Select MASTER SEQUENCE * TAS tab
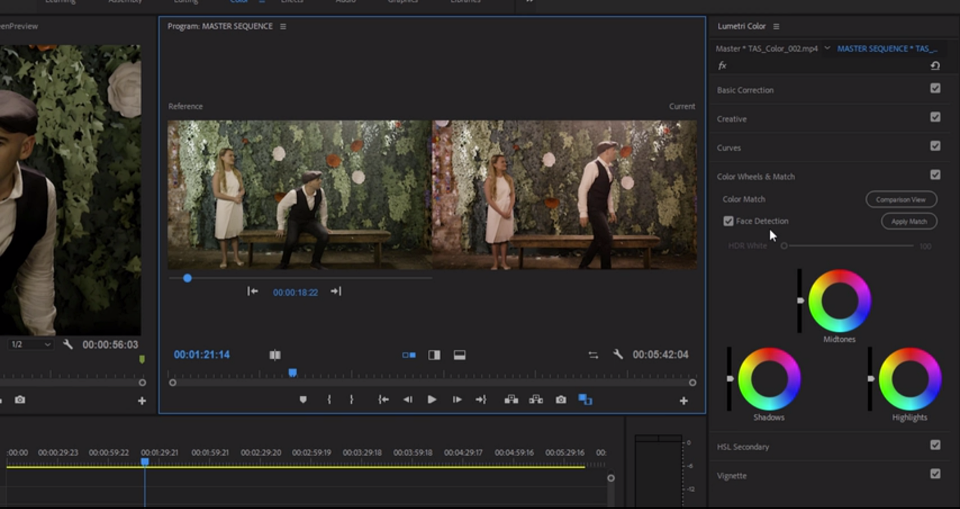960x509 pixels. 887,48
